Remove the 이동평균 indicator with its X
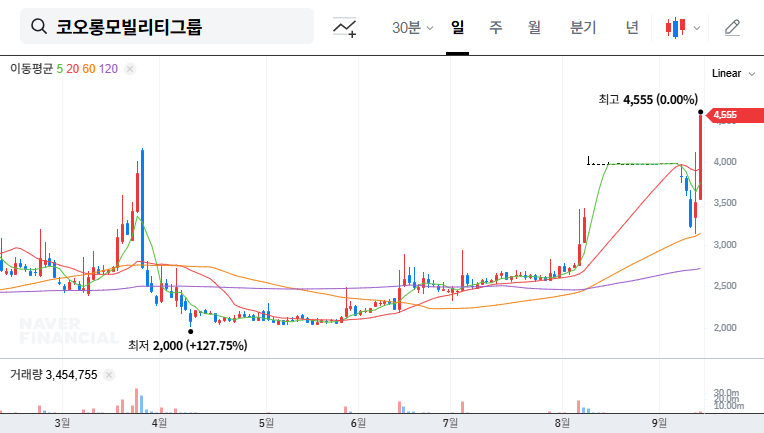The image size is (764, 433). click(x=130, y=69)
